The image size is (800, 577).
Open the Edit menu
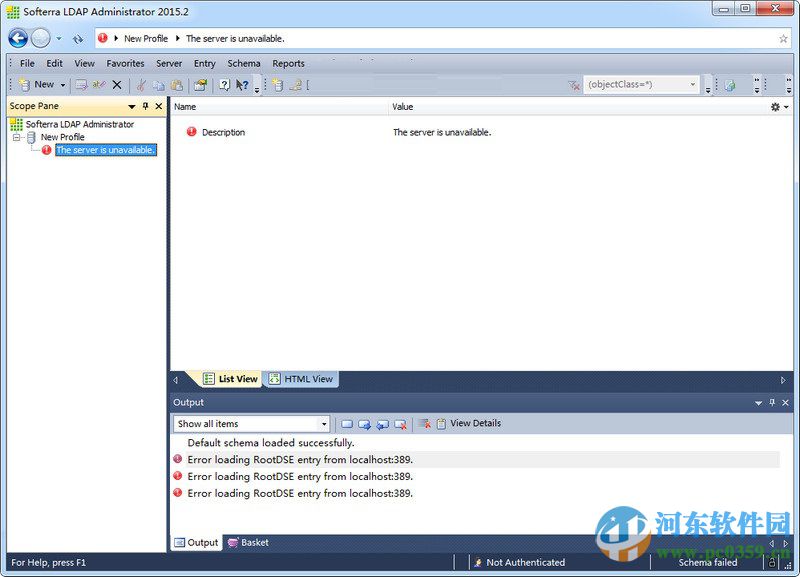pyautogui.click(x=55, y=63)
